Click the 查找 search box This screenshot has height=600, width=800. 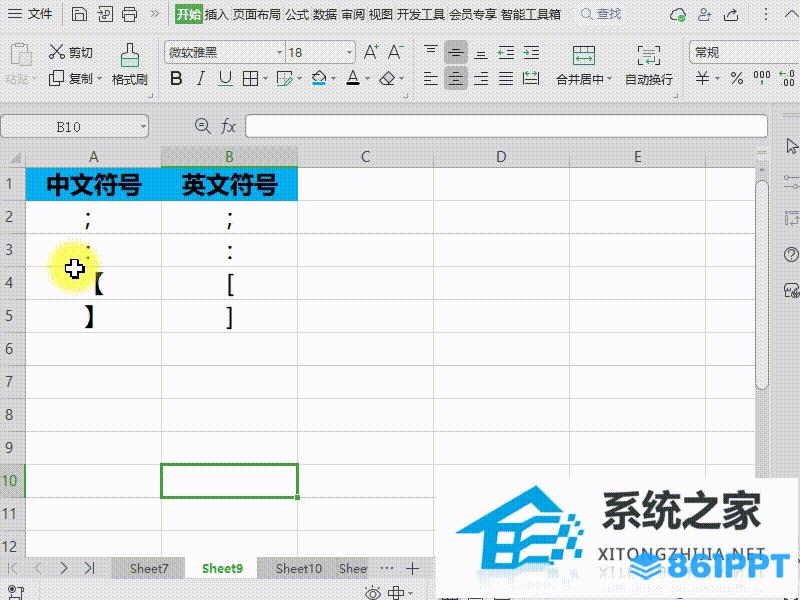coord(602,14)
